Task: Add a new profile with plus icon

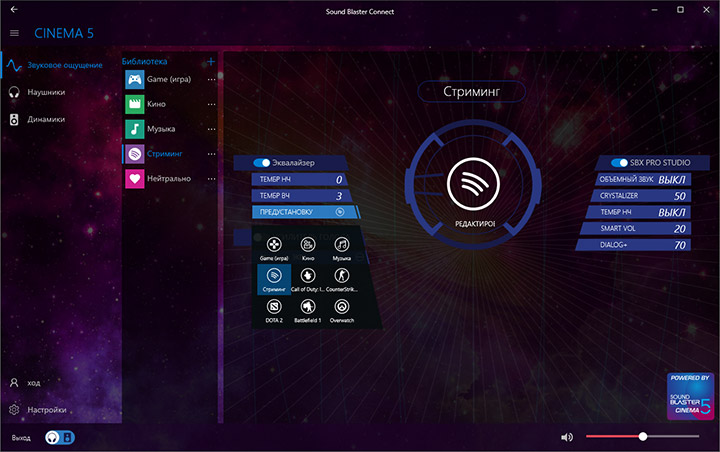Action: [x=211, y=61]
